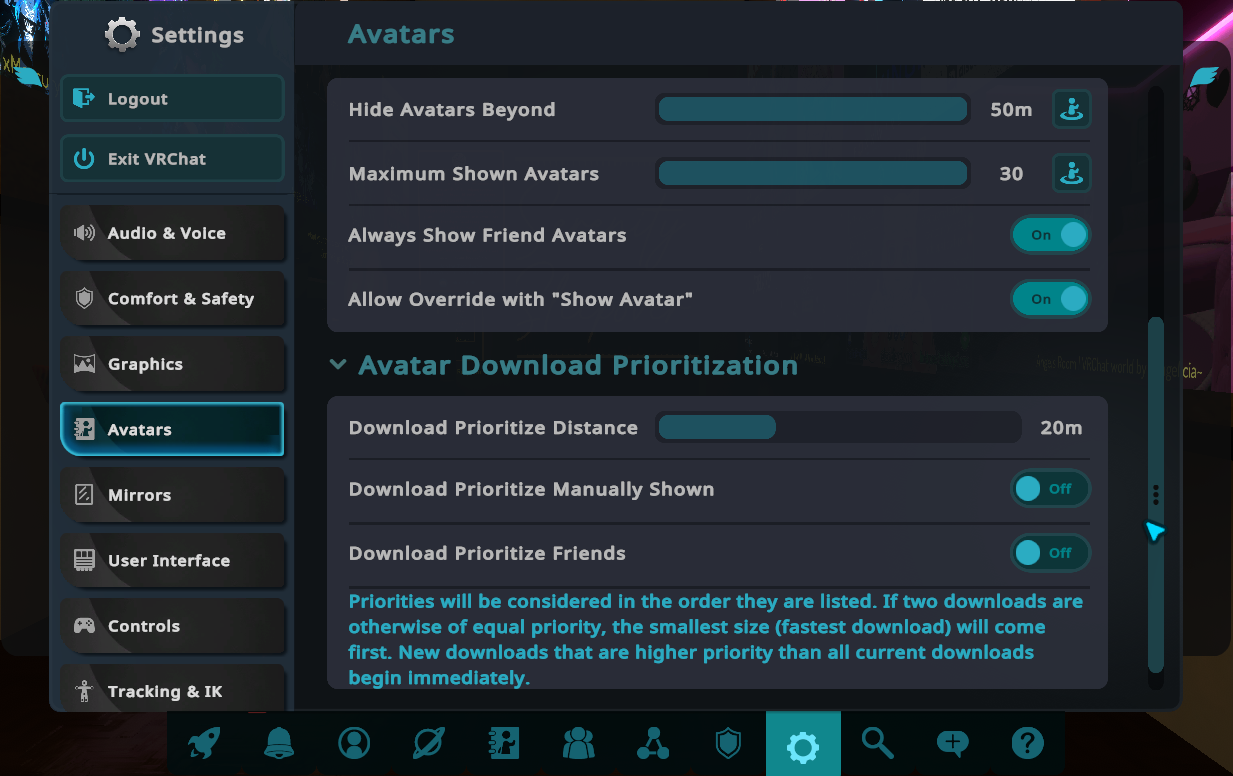This screenshot has height=776, width=1233.
Task: Open the Help question mark icon
Action: (x=1027, y=743)
